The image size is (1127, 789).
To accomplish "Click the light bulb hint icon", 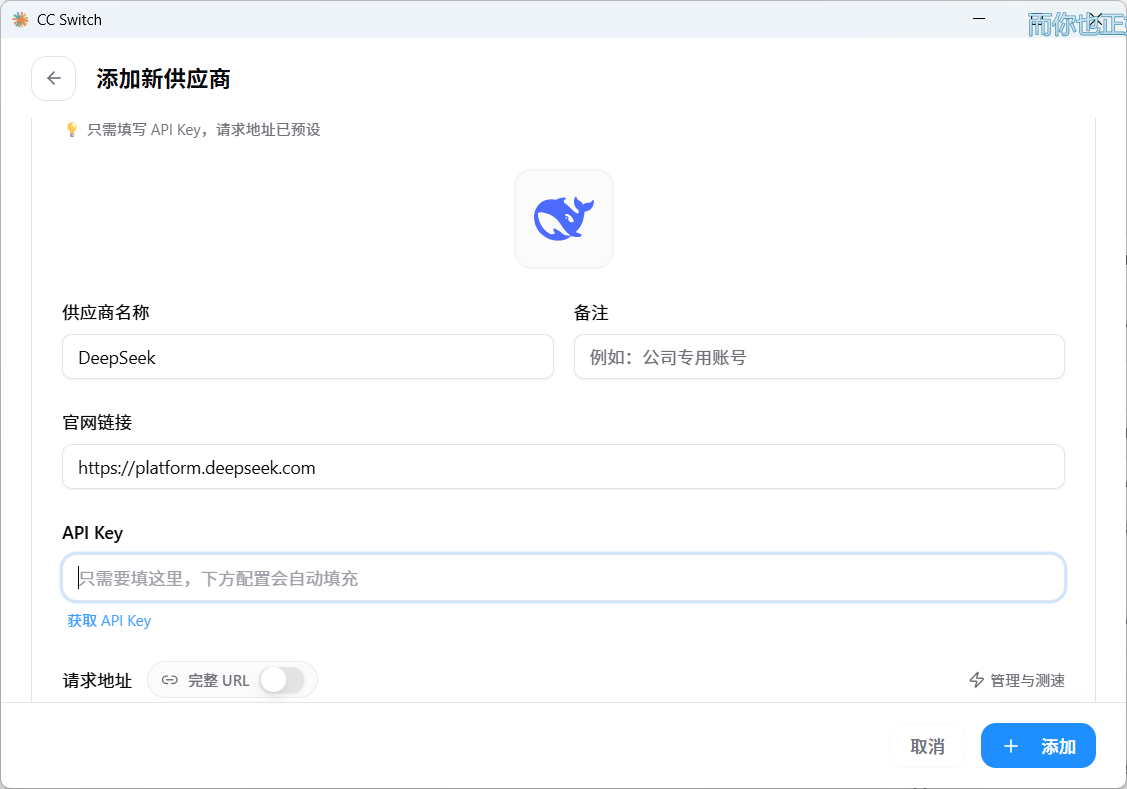I will pyautogui.click(x=72, y=129).
